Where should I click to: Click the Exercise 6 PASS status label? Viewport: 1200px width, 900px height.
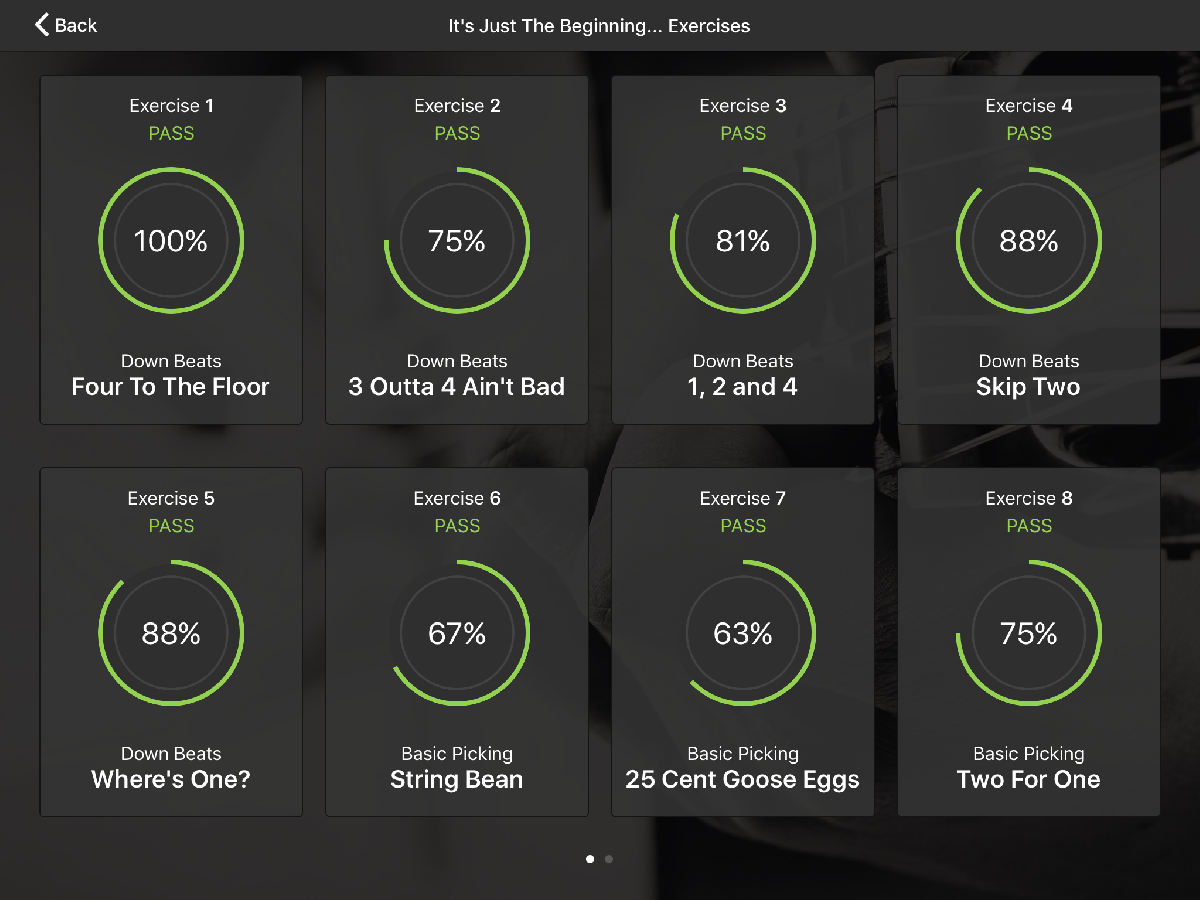click(x=457, y=526)
